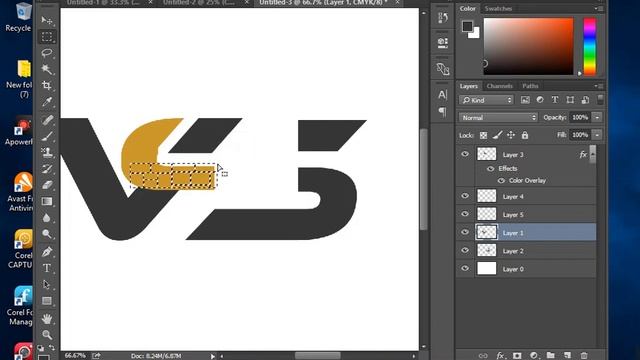Select the History Brush tool
Screen dimensions: 640x360
tap(47, 169)
